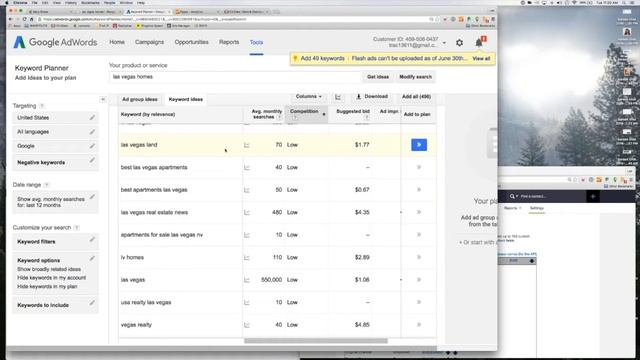Collapse the left targeting sidebar
This screenshot has width=640, height=360.
coord(102,99)
